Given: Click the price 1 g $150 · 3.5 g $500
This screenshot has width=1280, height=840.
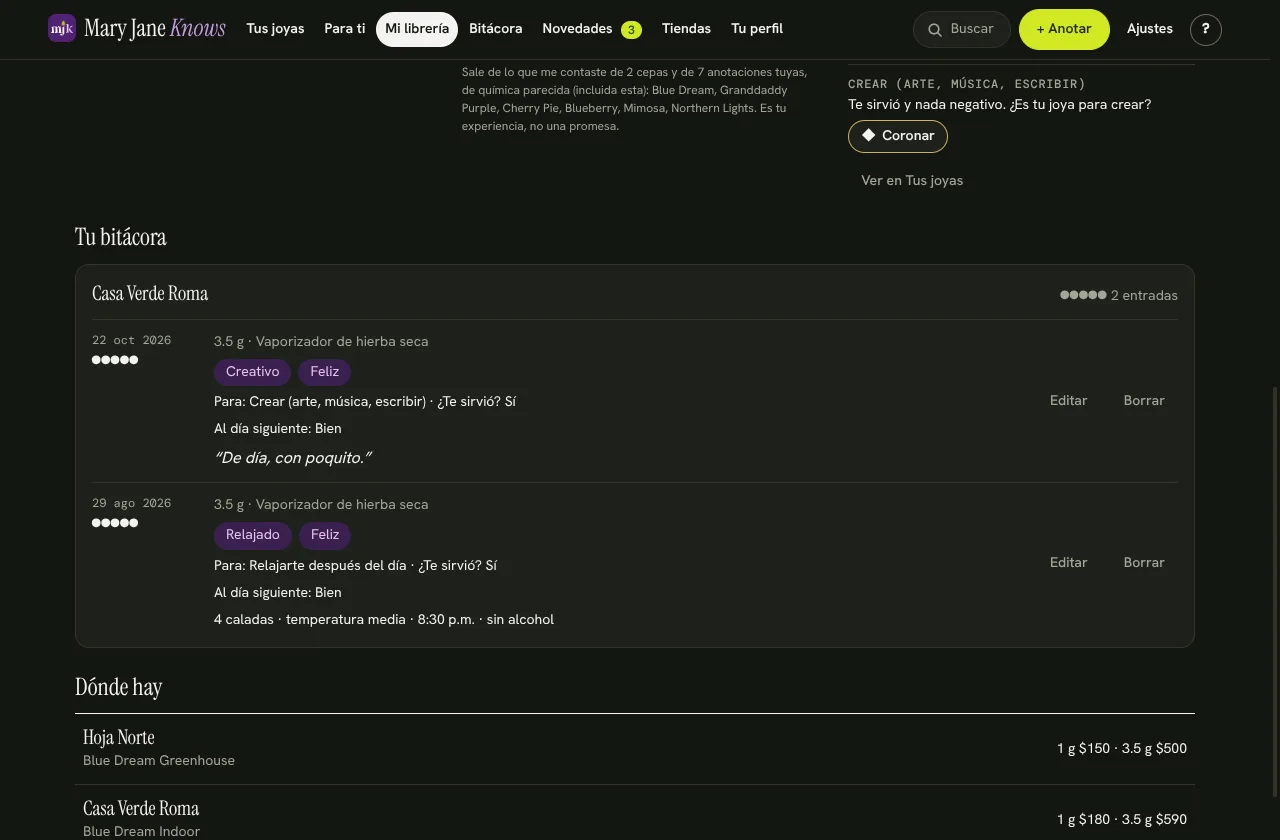Looking at the screenshot, I should pyautogui.click(x=1122, y=749).
